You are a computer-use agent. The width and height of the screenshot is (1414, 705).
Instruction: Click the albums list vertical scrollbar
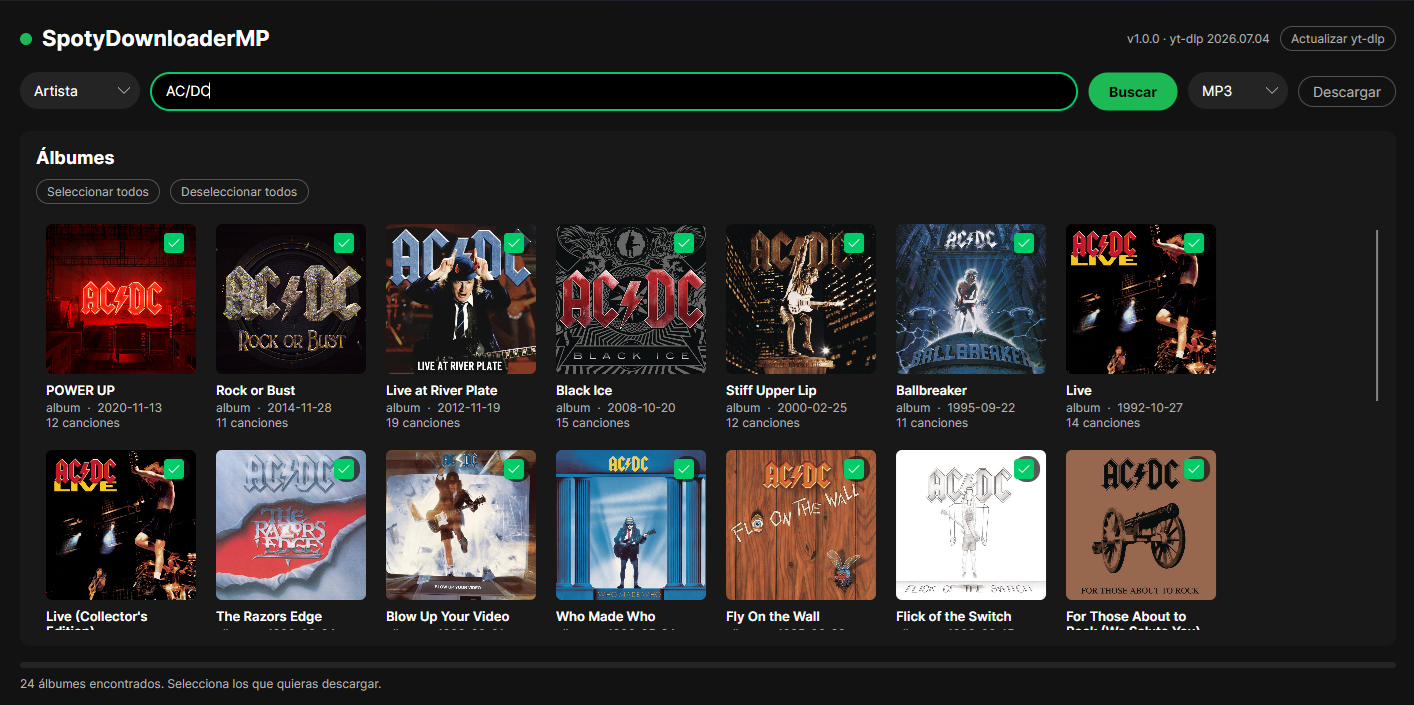pyautogui.click(x=1377, y=315)
